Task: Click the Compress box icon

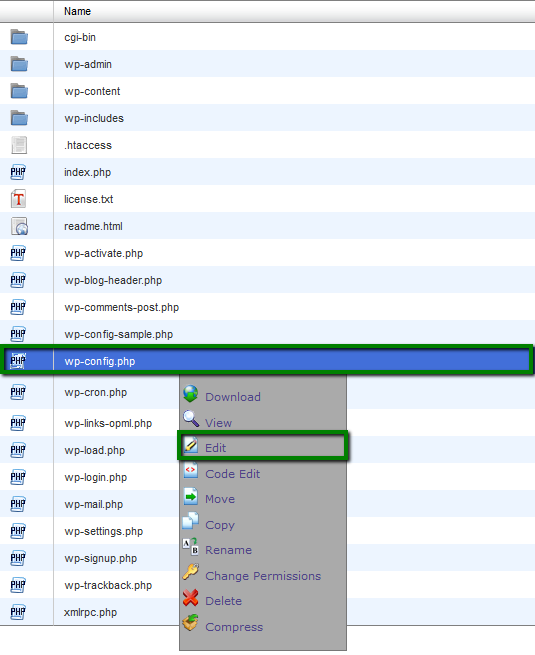Action: (190, 623)
